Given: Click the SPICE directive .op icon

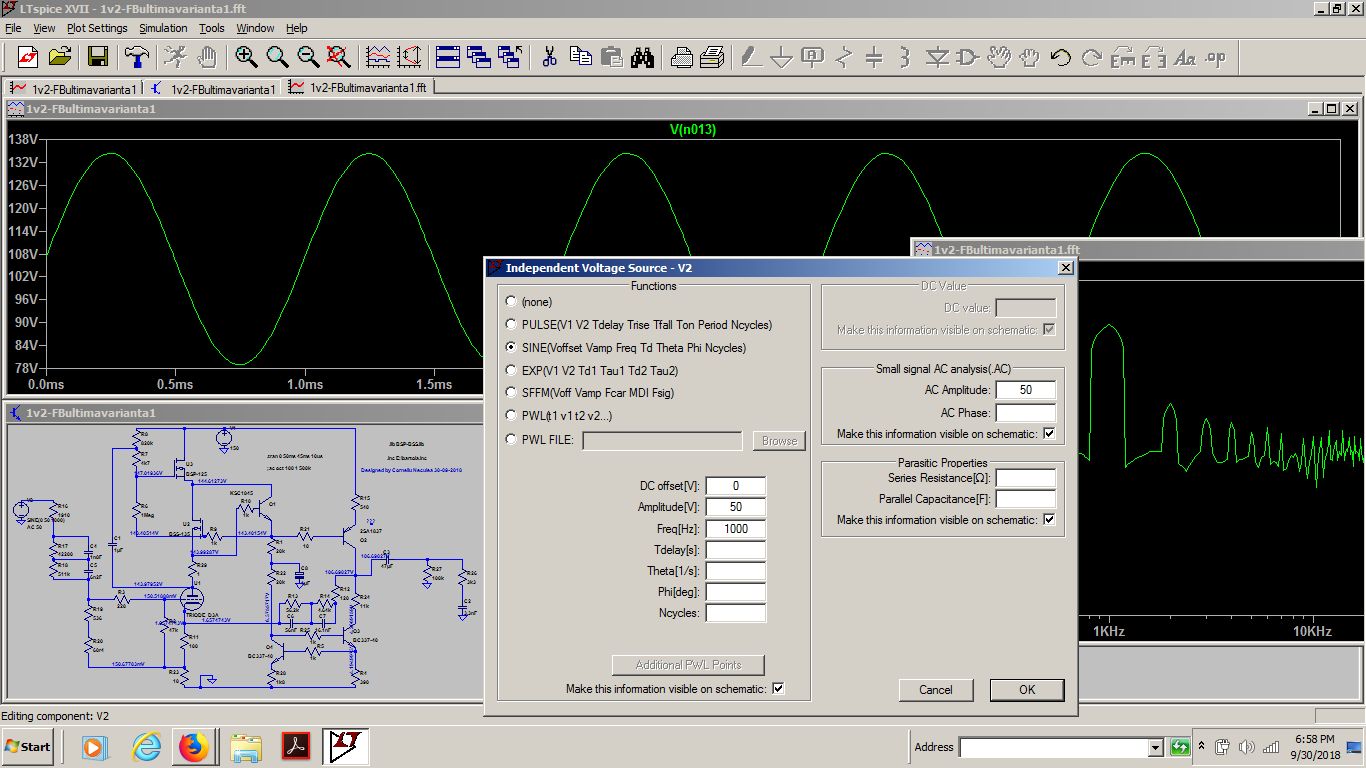Looking at the screenshot, I should (1216, 57).
